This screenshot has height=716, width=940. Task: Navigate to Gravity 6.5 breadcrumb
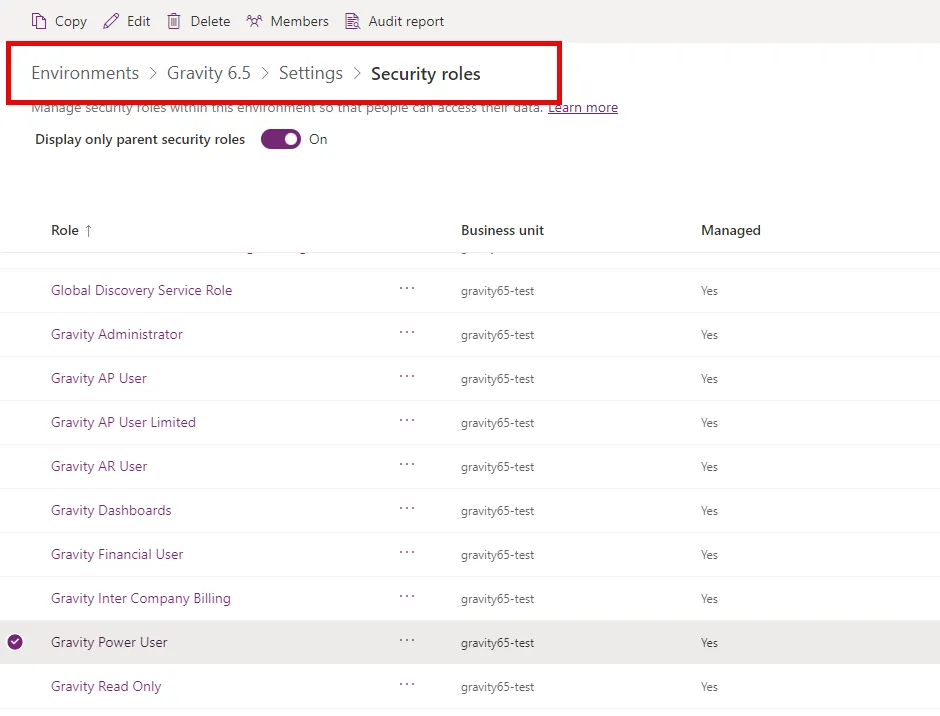(x=209, y=73)
